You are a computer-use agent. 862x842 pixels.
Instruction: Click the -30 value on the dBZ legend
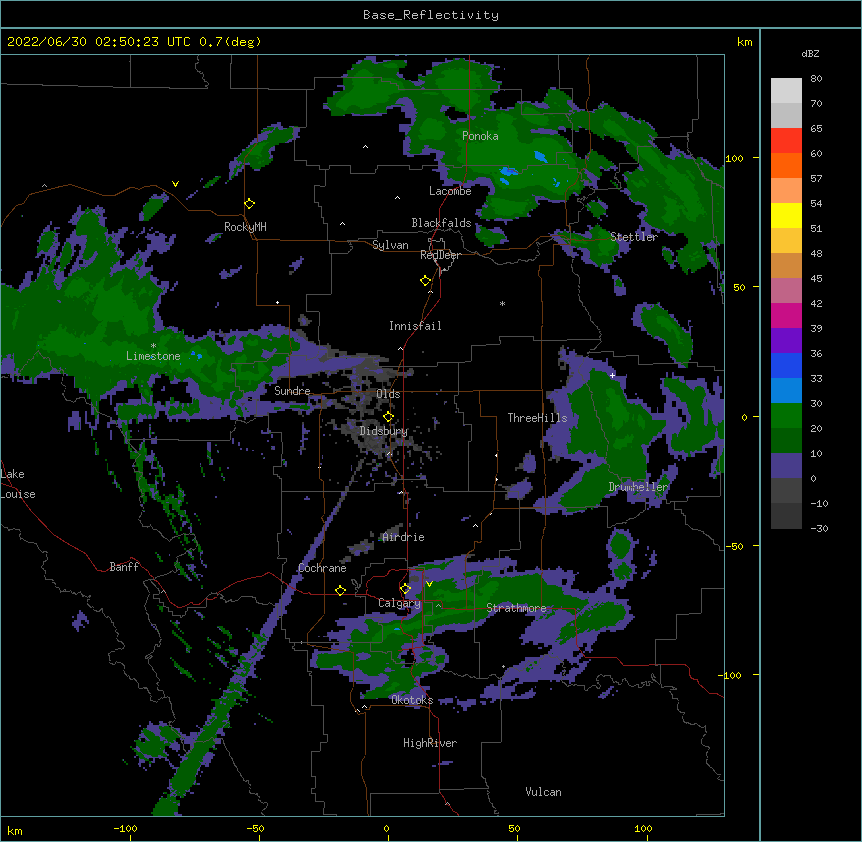[x=819, y=529]
